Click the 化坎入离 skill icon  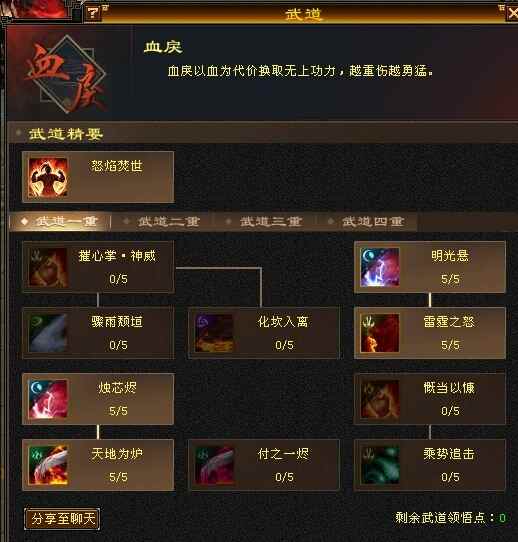pos(214,333)
